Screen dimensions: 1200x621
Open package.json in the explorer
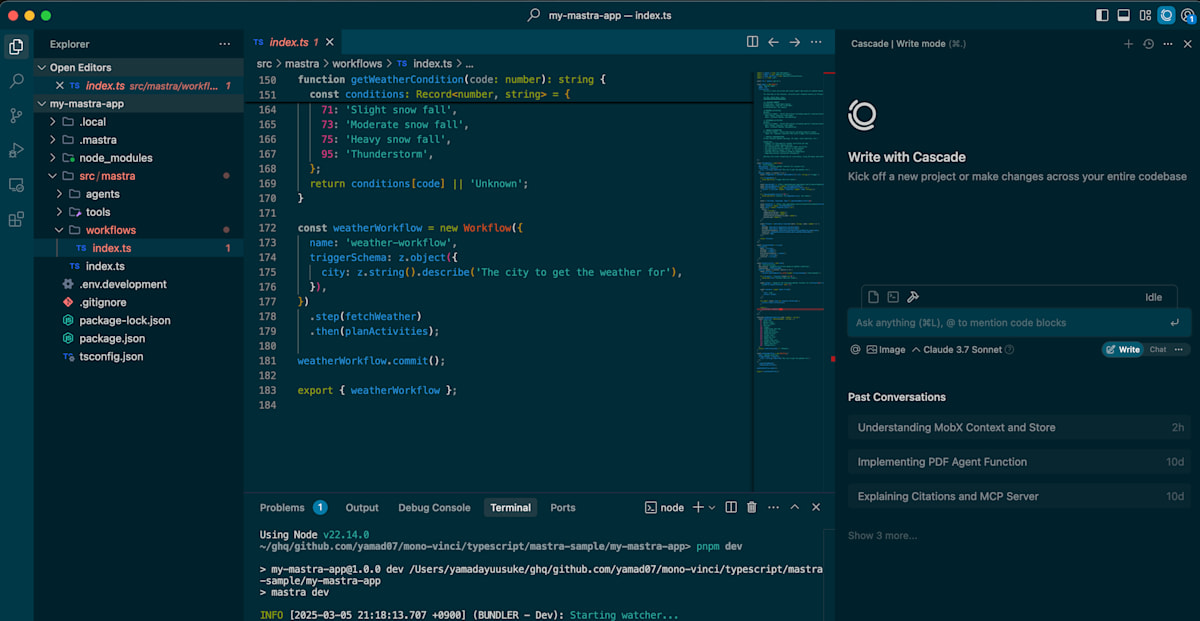tap(139, 338)
